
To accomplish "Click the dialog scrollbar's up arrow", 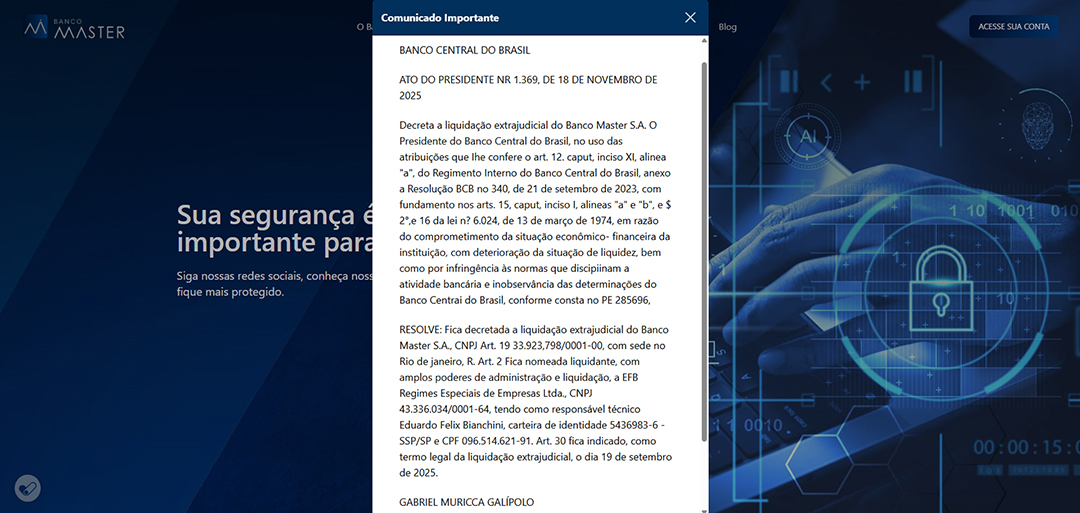I will pyautogui.click(x=703, y=41).
